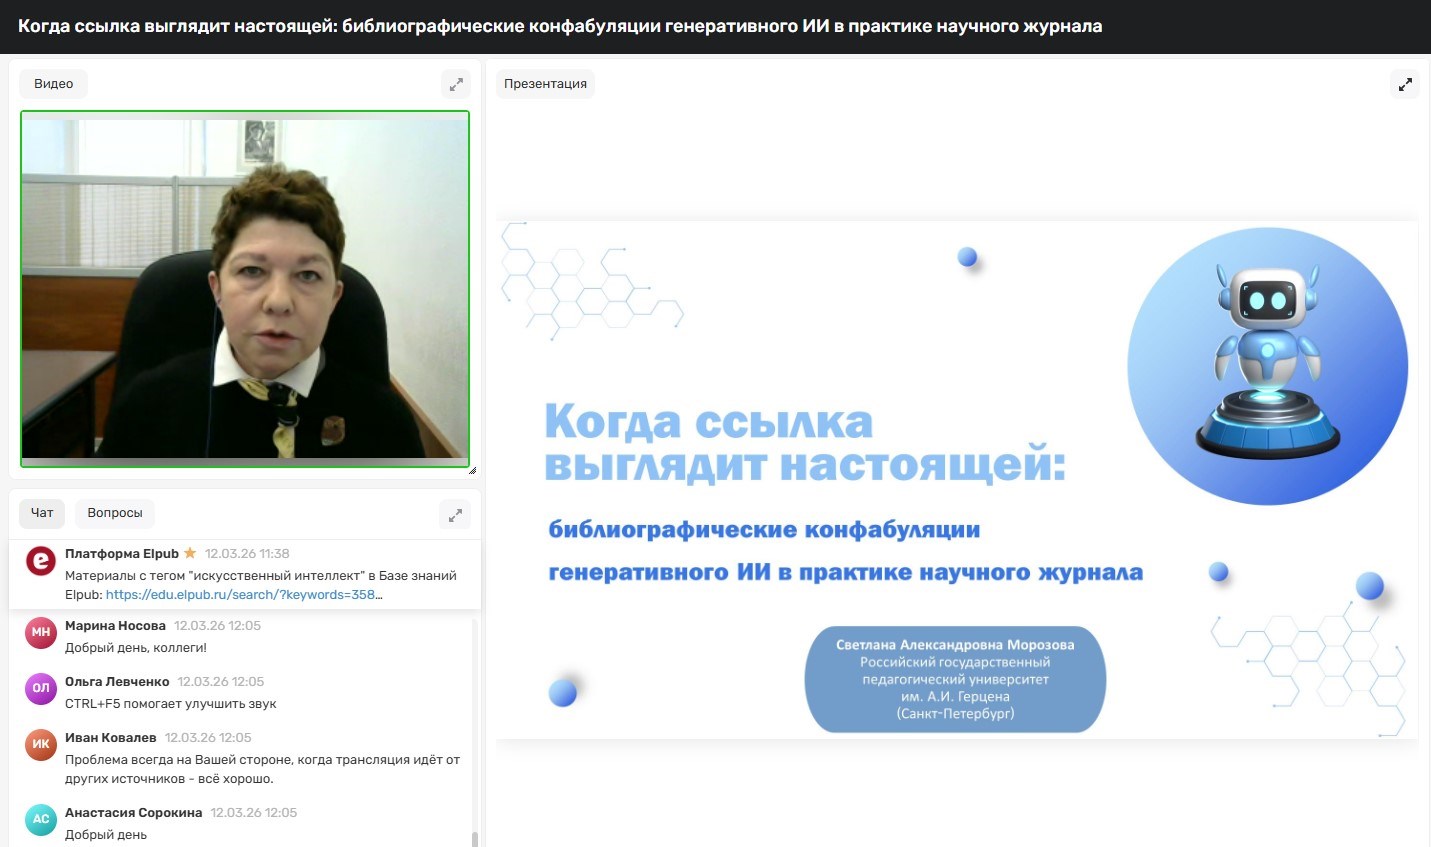The image size is (1431, 847).
Task: Click the pinned Платформа Elpub message
Action: point(260,576)
